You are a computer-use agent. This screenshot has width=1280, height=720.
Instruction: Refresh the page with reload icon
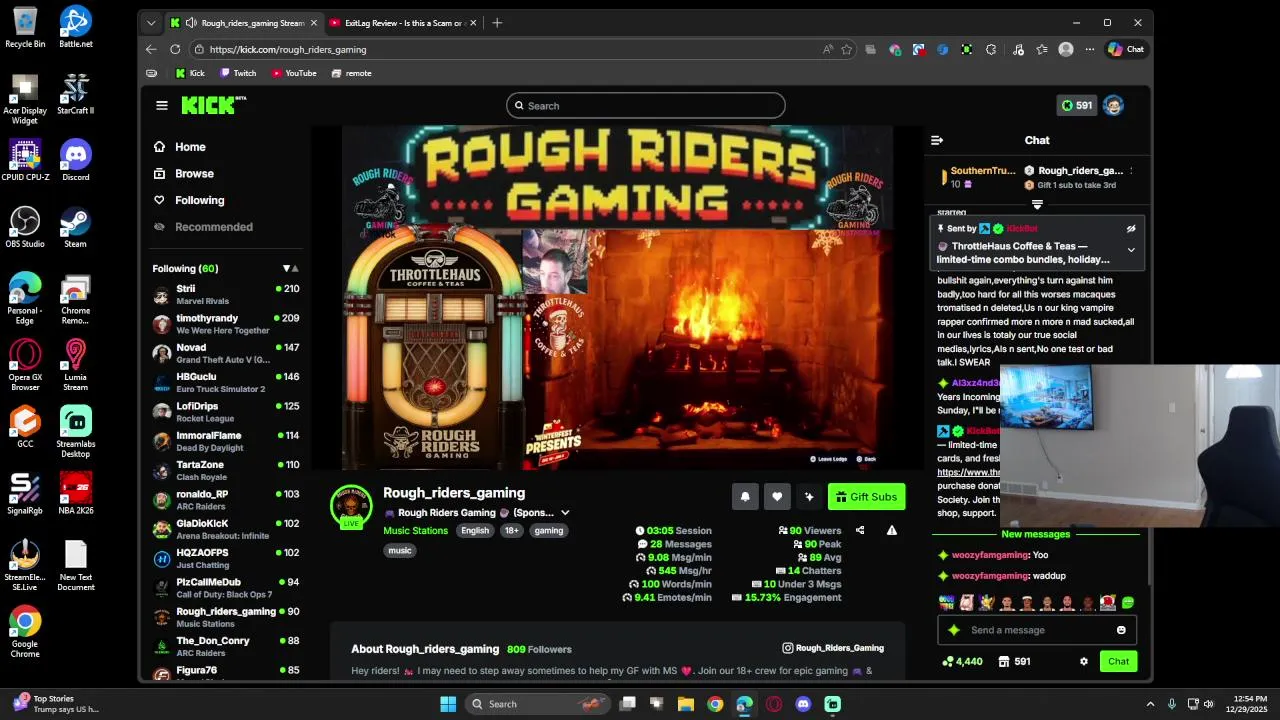175,49
